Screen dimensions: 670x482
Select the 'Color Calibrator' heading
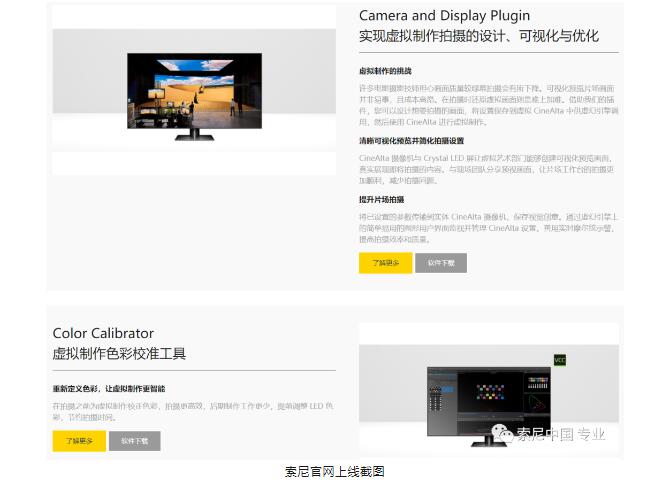103,333
